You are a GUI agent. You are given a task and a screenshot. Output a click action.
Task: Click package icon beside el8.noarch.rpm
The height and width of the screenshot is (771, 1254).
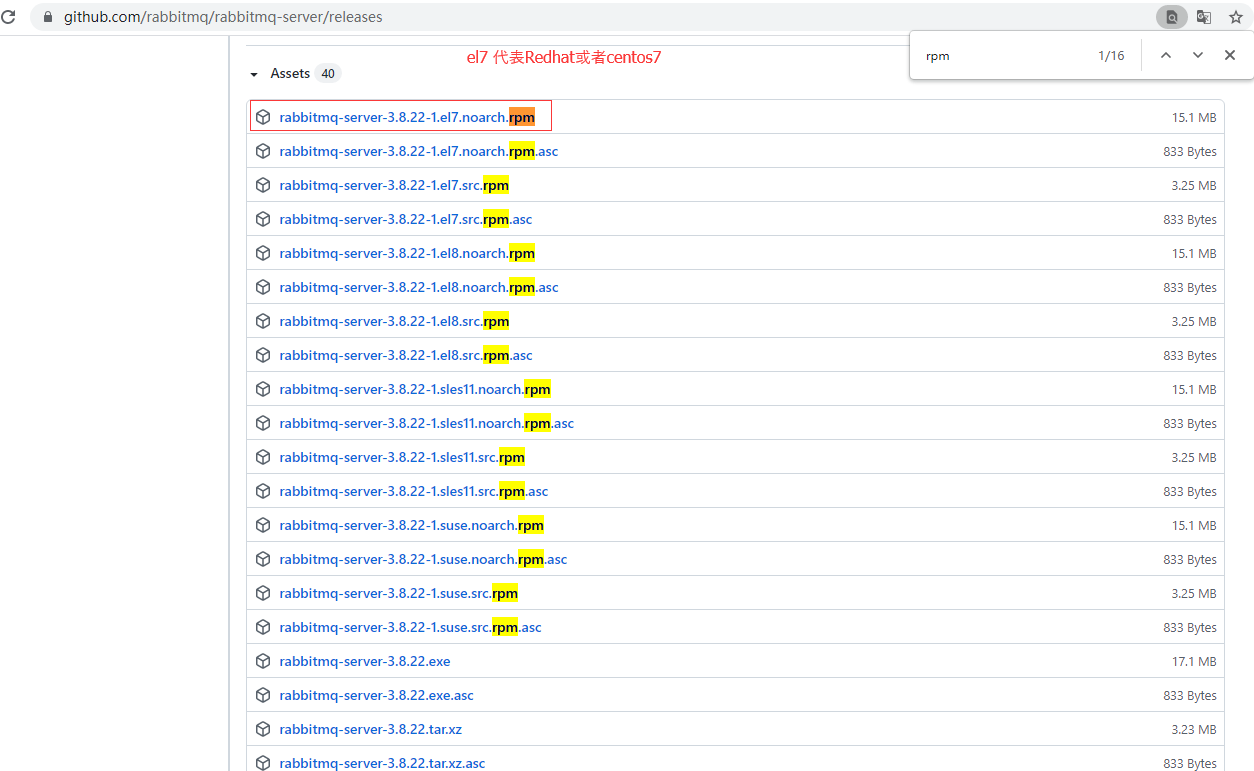(263, 253)
